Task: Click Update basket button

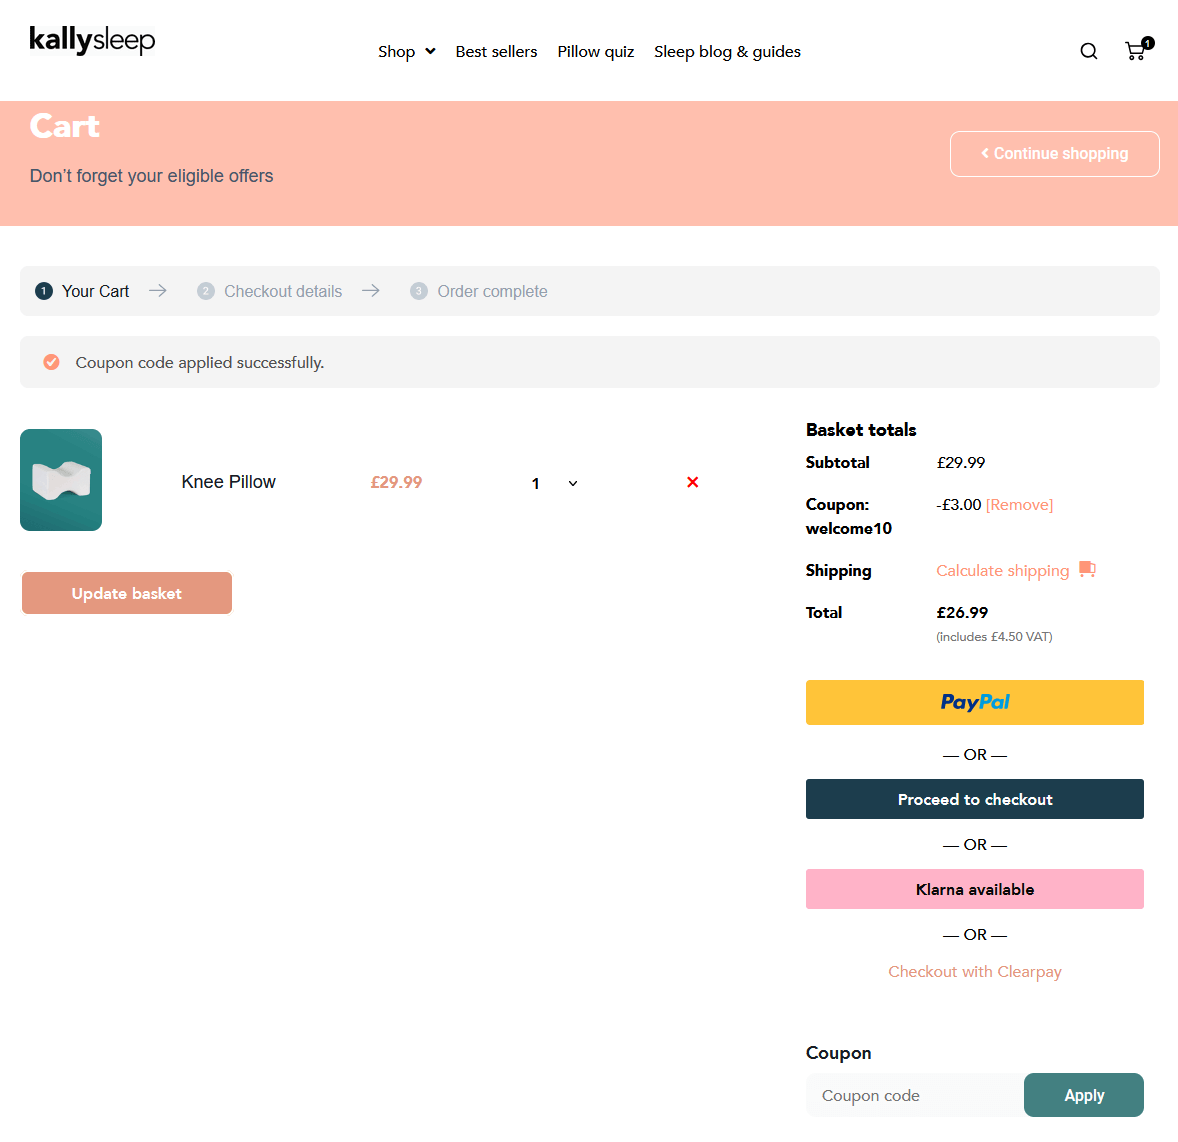Action: point(127,594)
